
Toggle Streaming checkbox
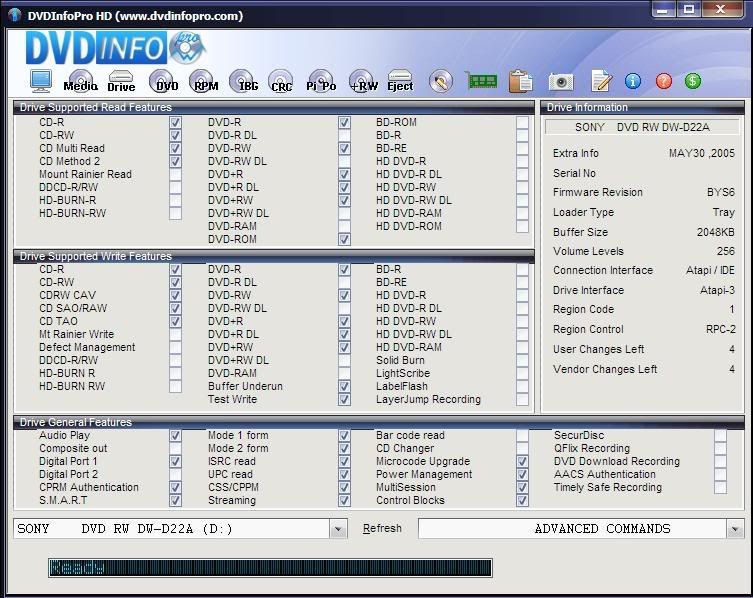(x=344, y=500)
